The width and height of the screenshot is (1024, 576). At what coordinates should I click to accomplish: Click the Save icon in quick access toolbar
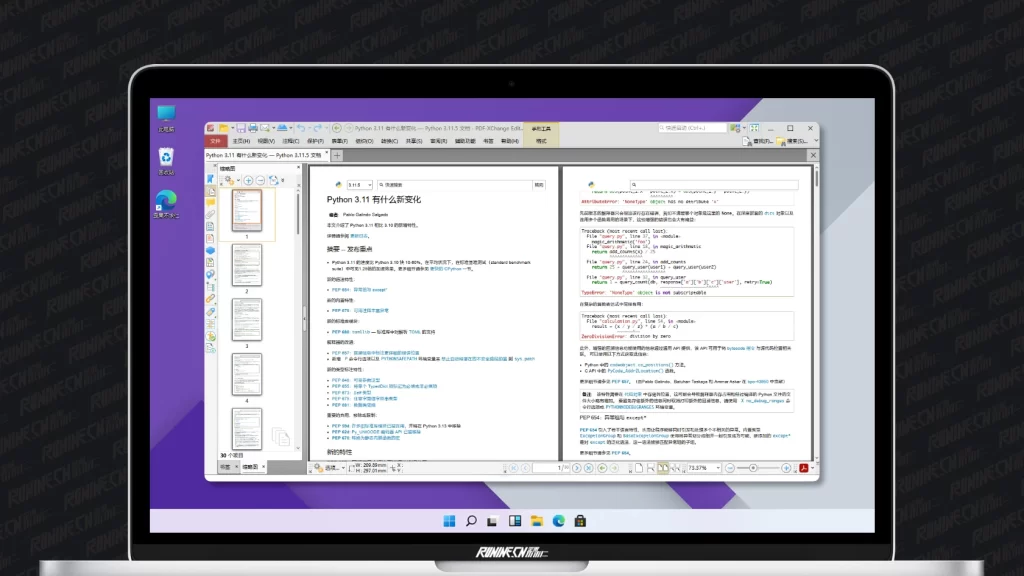(x=240, y=129)
